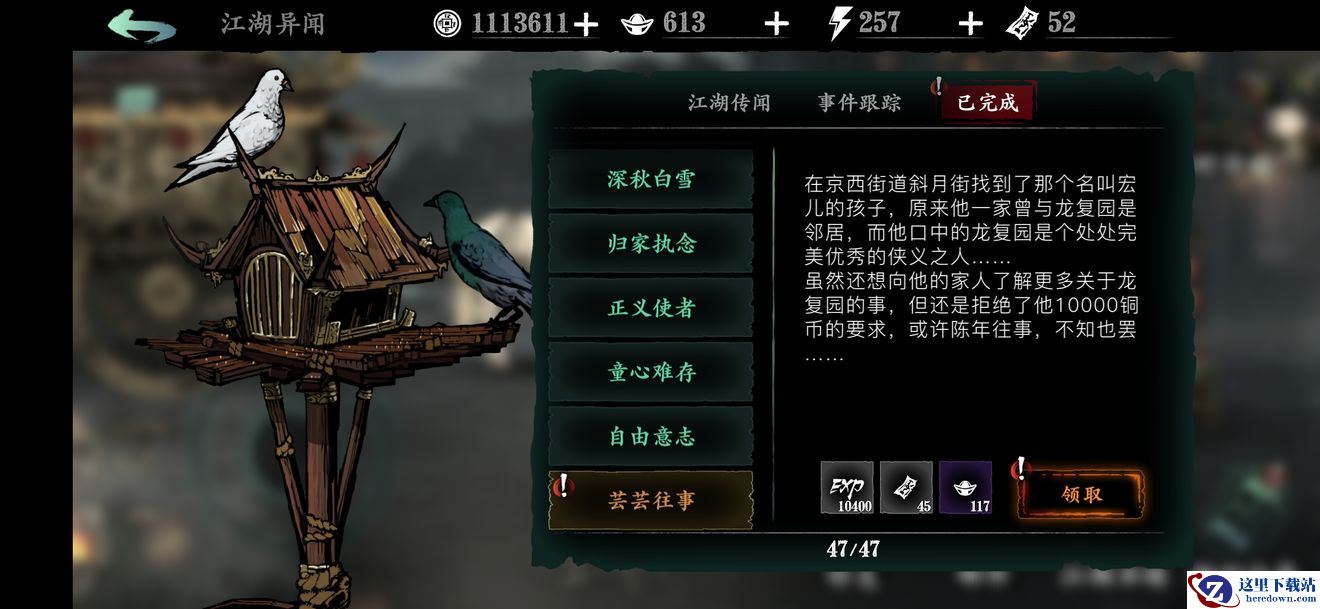Open the 童心难存 story entry
This screenshot has width=1320, height=609.
[x=651, y=372]
